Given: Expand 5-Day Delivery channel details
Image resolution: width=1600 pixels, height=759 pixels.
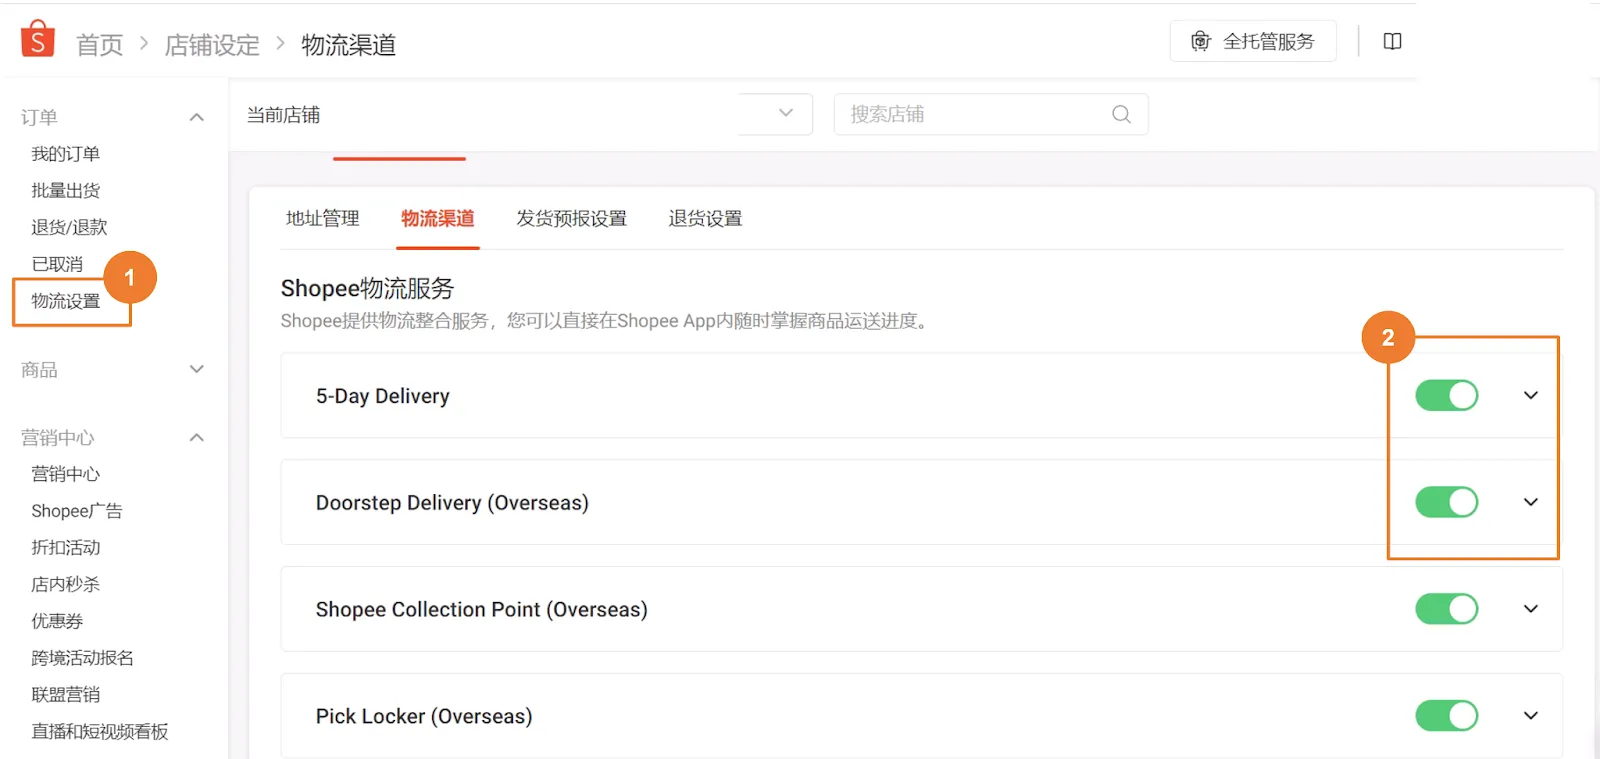Looking at the screenshot, I should click(1530, 395).
